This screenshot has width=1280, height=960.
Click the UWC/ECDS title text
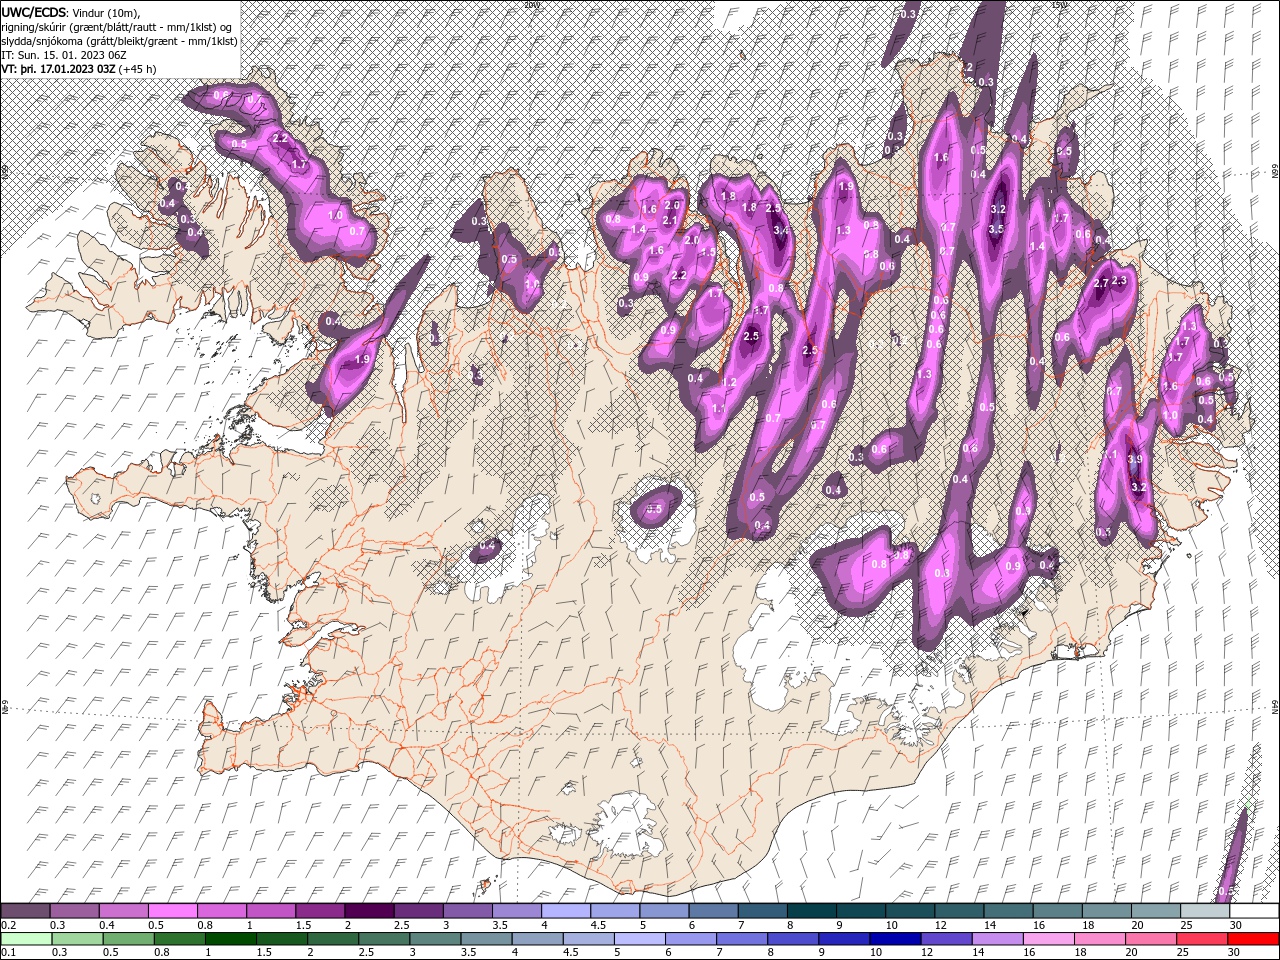(x=35, y=11)
